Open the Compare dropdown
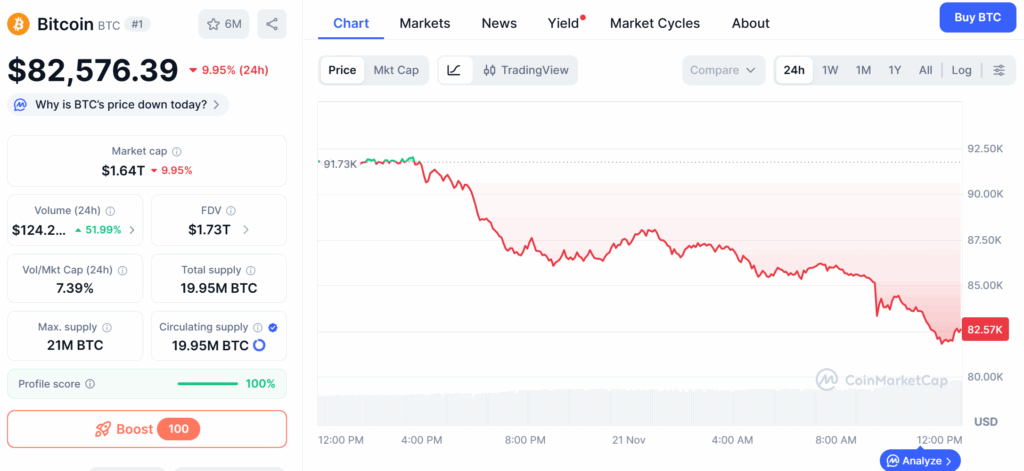The image size is (1024, 471). click(724, 70)
